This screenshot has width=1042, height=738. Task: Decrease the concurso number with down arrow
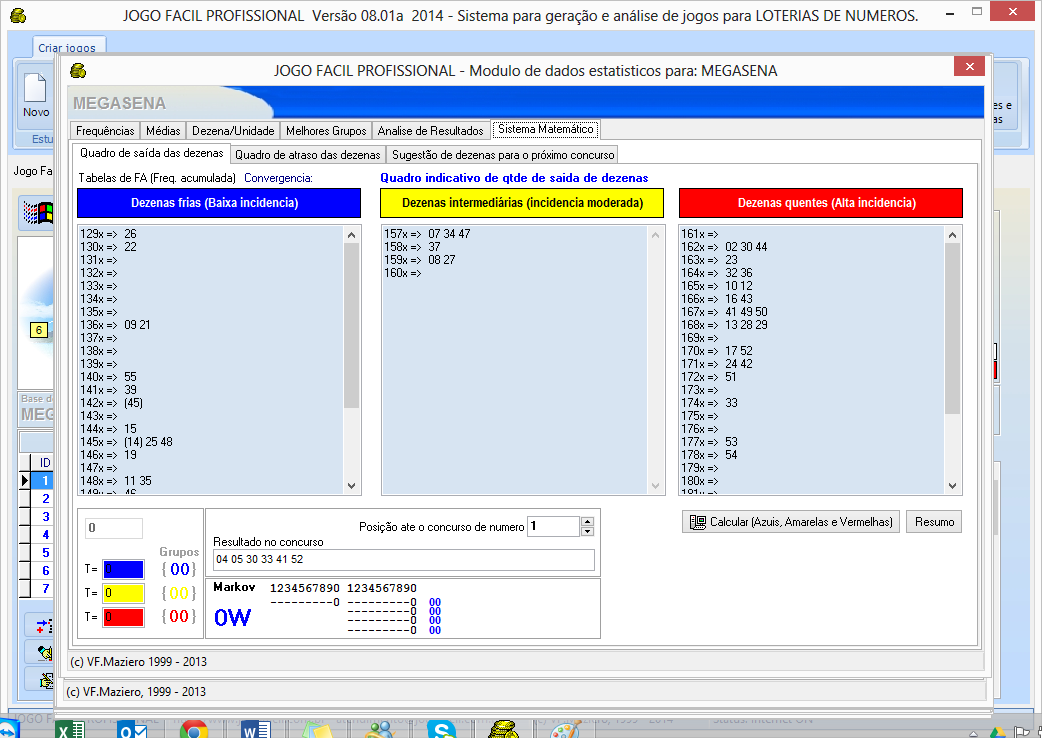[x=587, y=531]
